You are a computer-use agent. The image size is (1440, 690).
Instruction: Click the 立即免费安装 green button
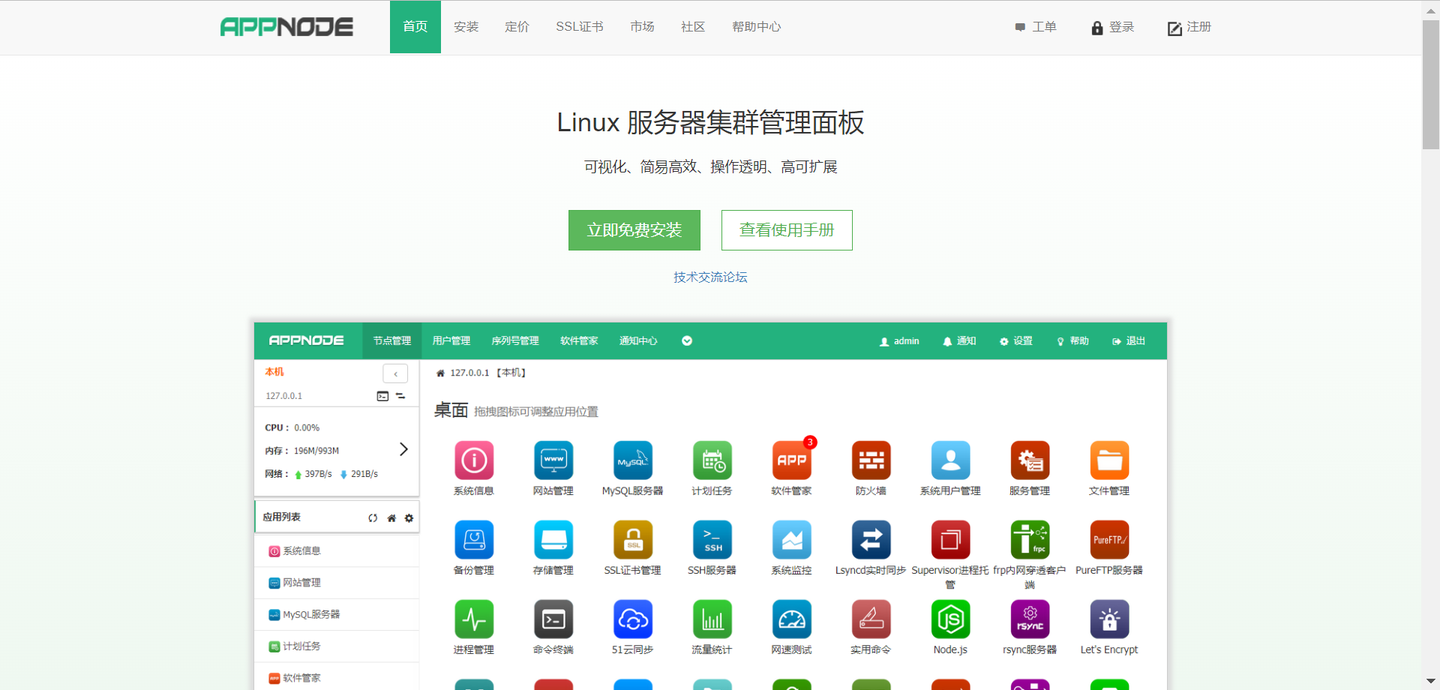pyautogui.click(x=634, y=230)
